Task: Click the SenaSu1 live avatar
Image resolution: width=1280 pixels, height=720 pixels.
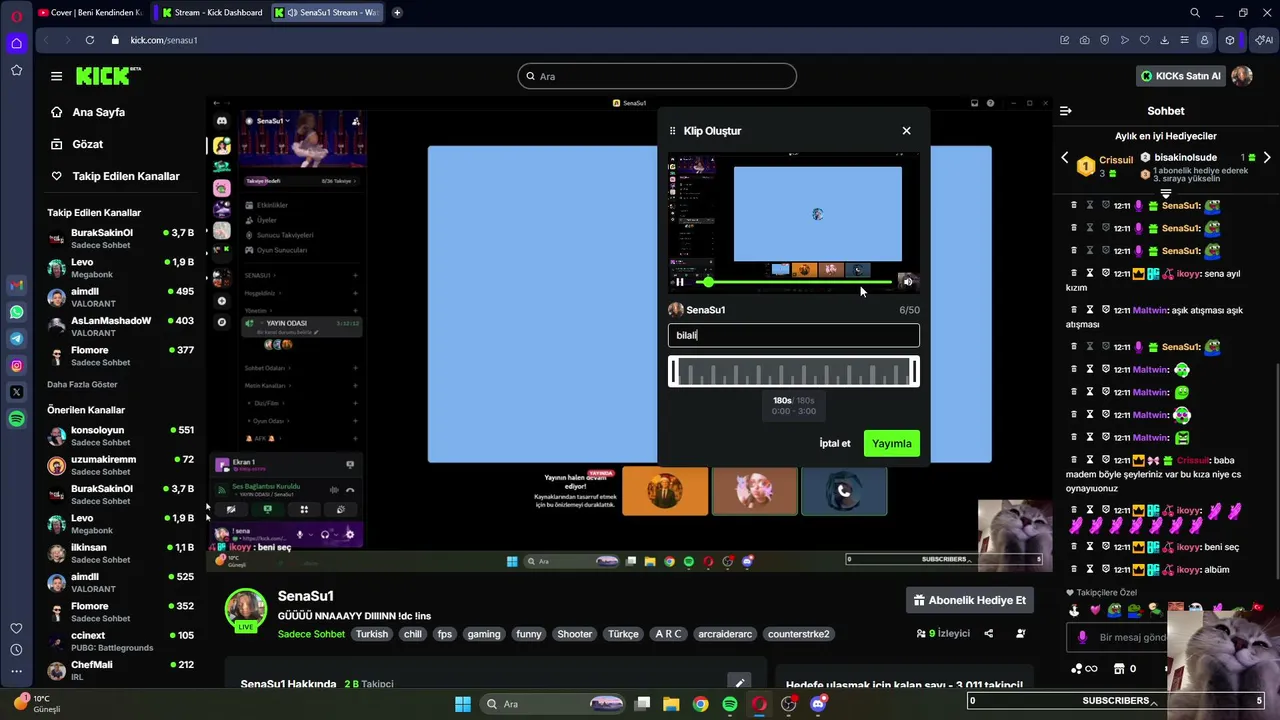Action: pyautogui.click(x=245, y=610)
